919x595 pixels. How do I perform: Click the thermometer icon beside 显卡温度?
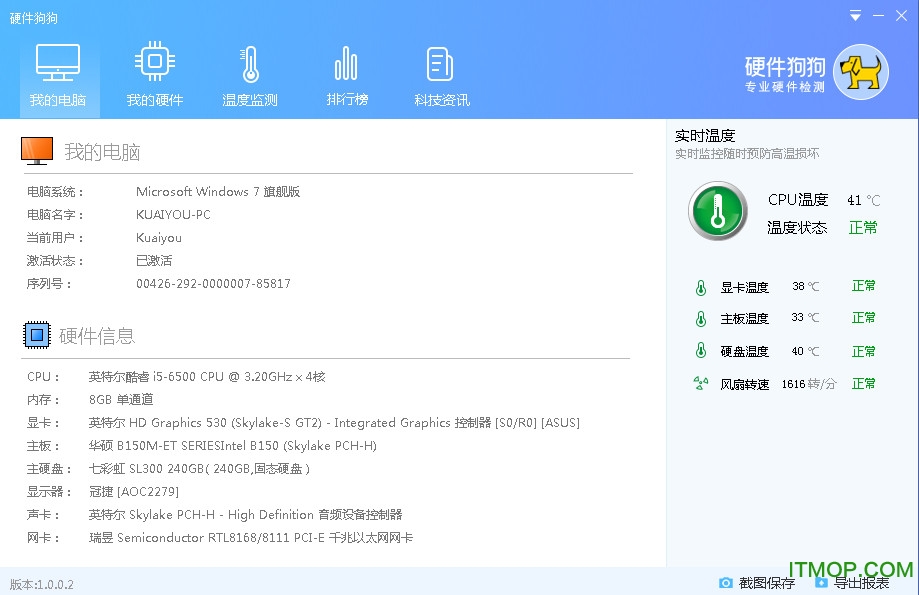tap(700, 286)
